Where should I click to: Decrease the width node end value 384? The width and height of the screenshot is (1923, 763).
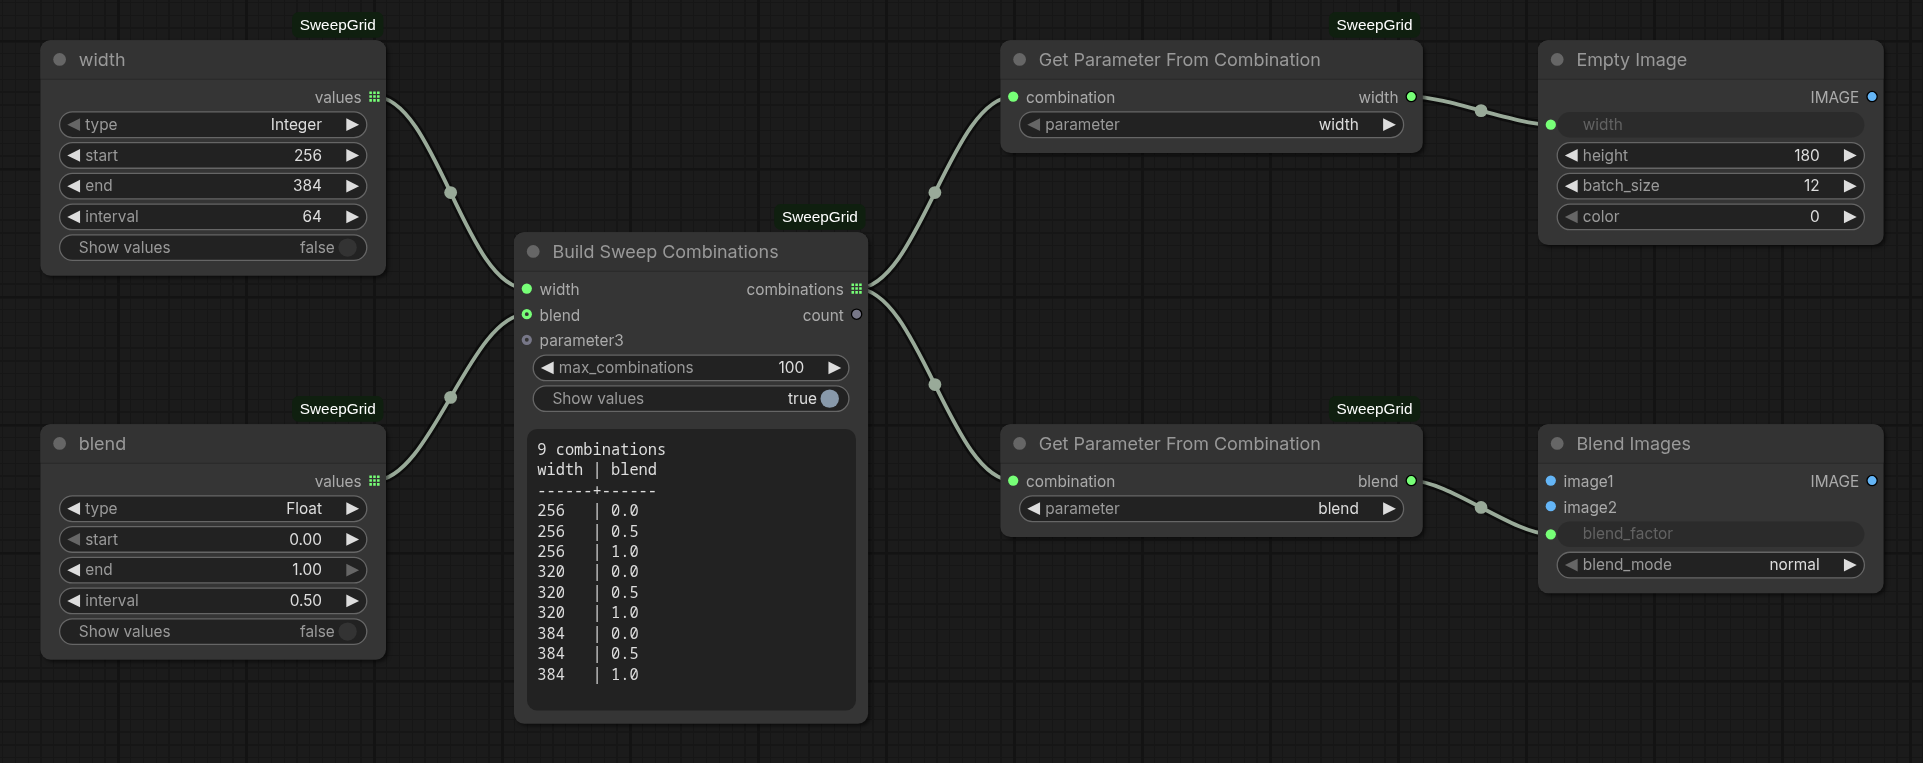pyautogui.click(x=74, y=186)
